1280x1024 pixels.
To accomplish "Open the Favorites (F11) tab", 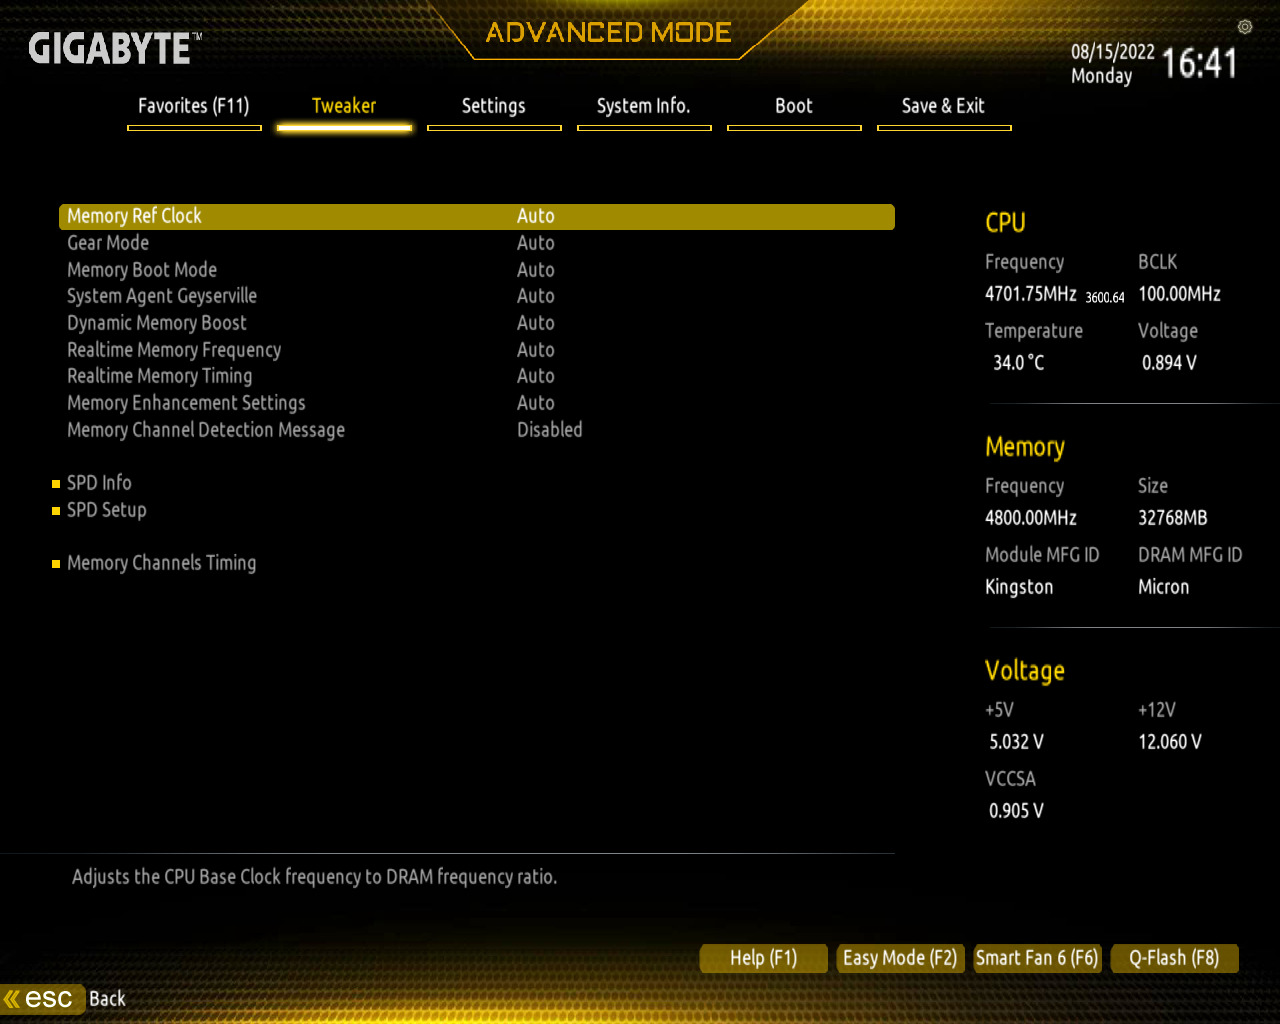I will coord(194,106).
